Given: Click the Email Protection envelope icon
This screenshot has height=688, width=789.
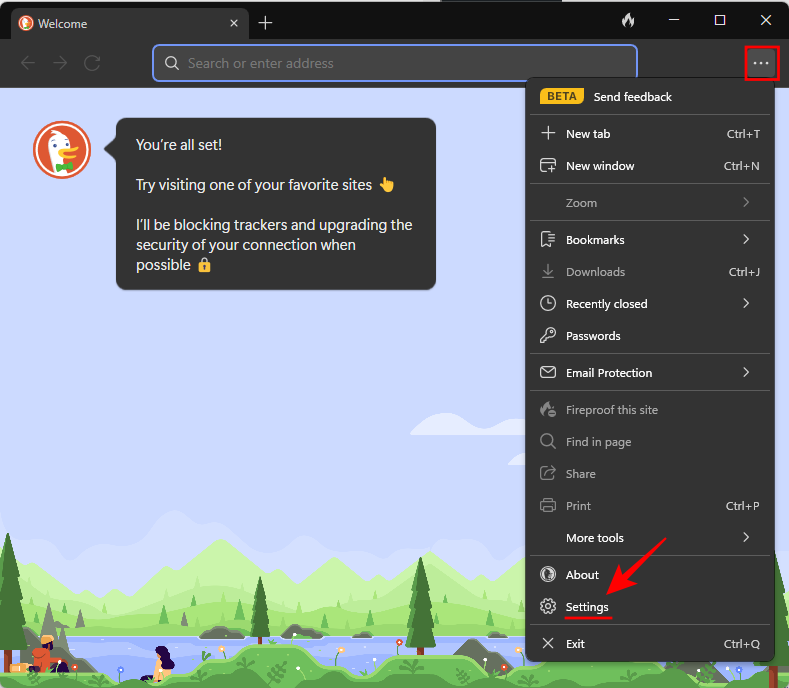Looking at the screenshot, I should (x=548, y=372).
